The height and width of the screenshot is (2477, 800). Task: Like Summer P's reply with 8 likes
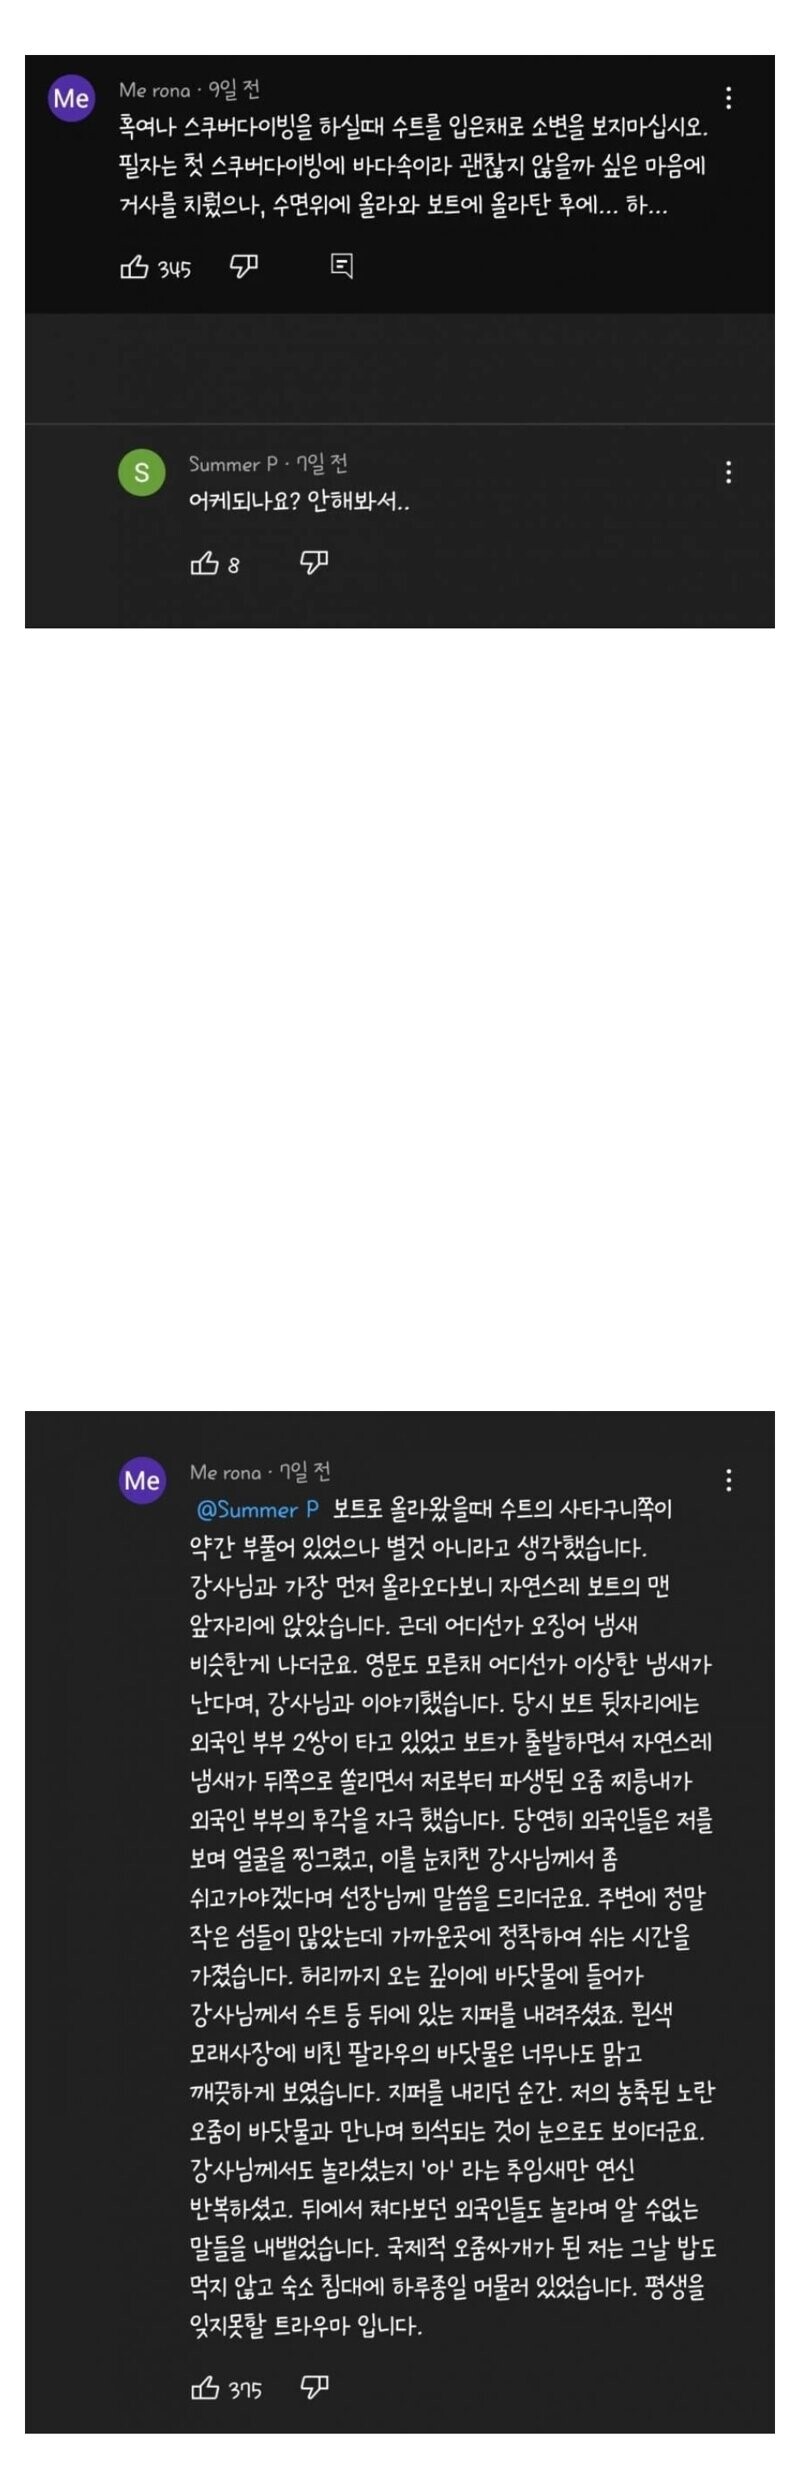(204, 564)
